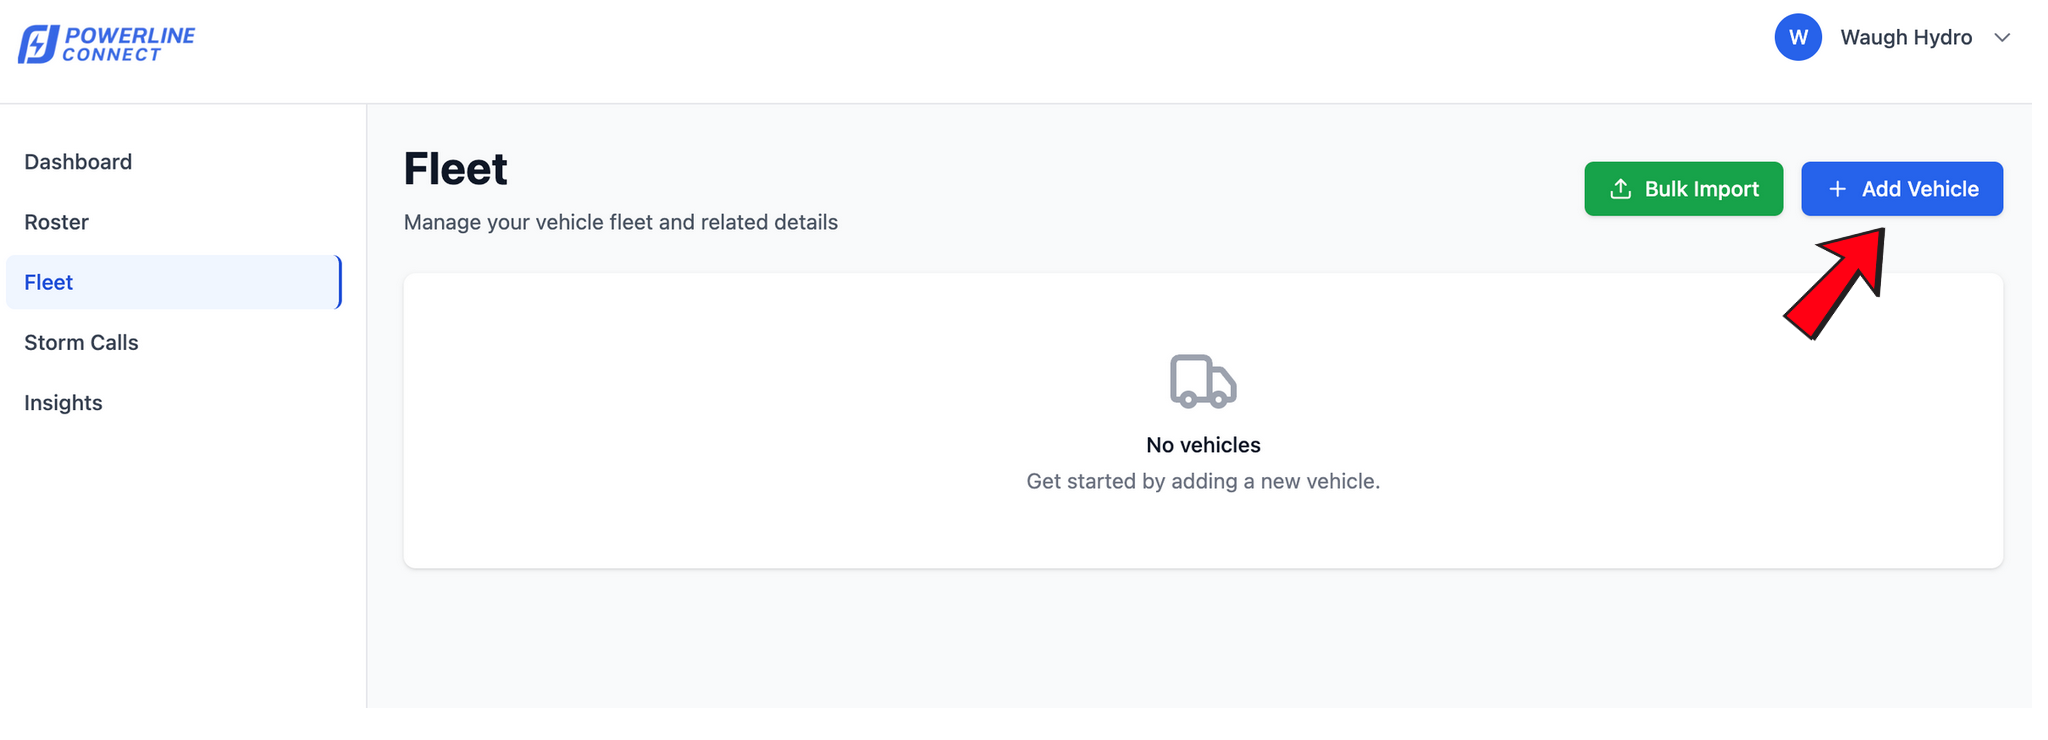The image size is (2048, 740).
Task: Click the Bulk Import button
Action: (1683, 188)
